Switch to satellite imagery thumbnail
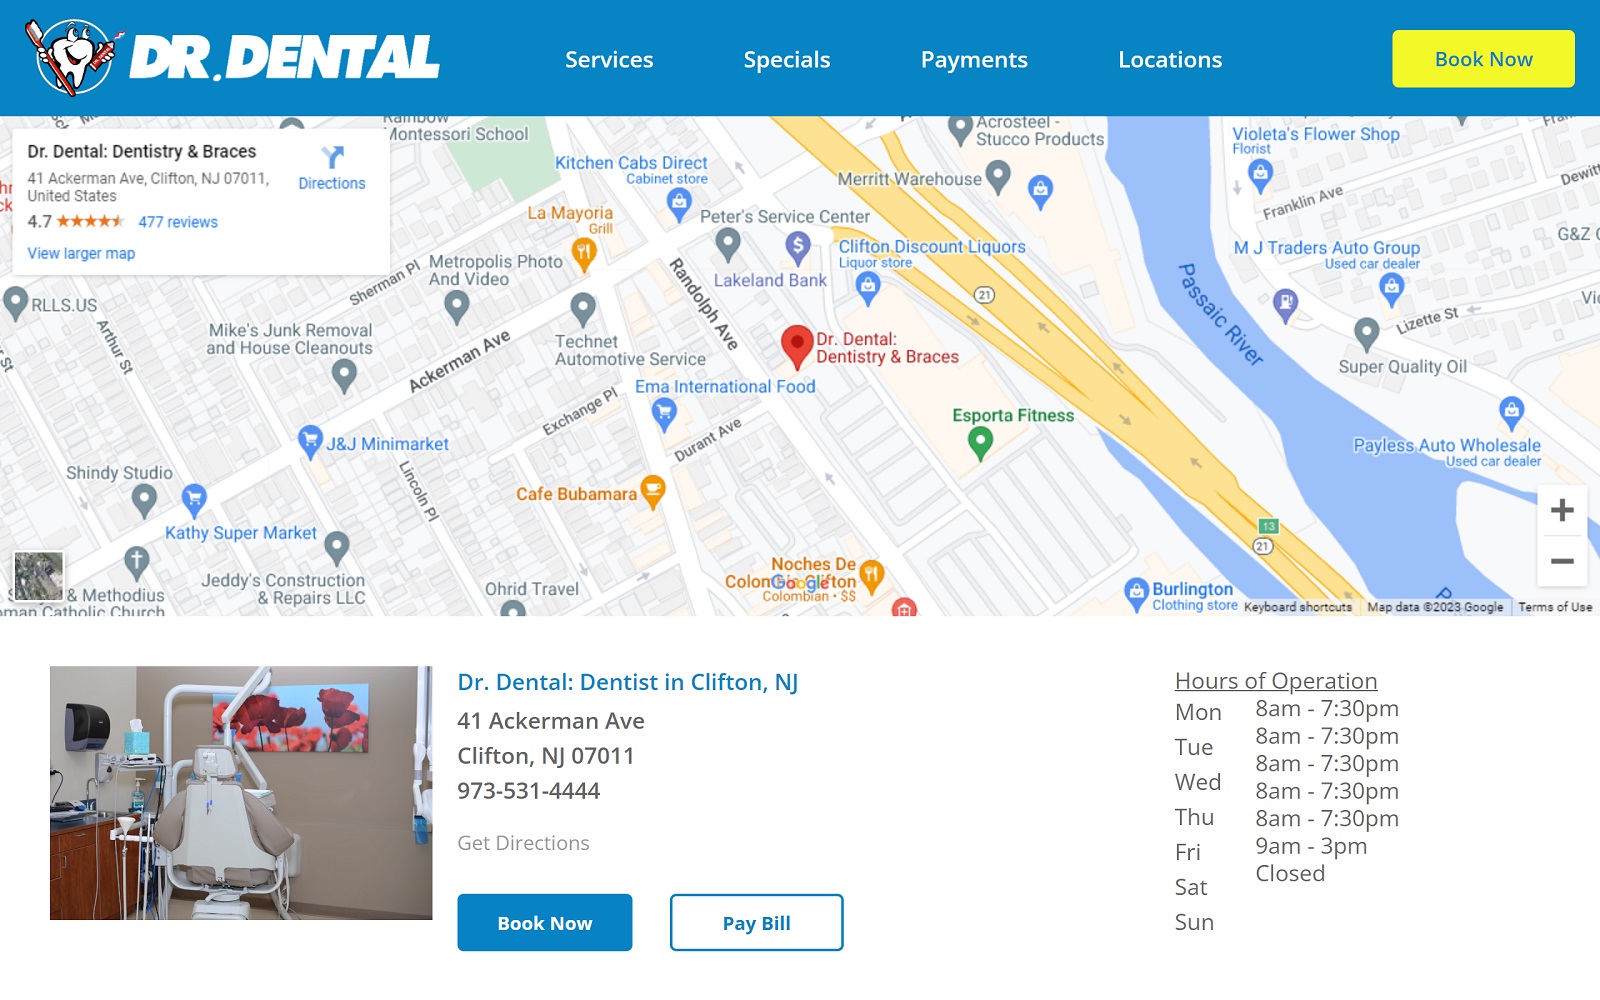The width and height of the screenshot is (1600, 1000). tap(39, 576)
